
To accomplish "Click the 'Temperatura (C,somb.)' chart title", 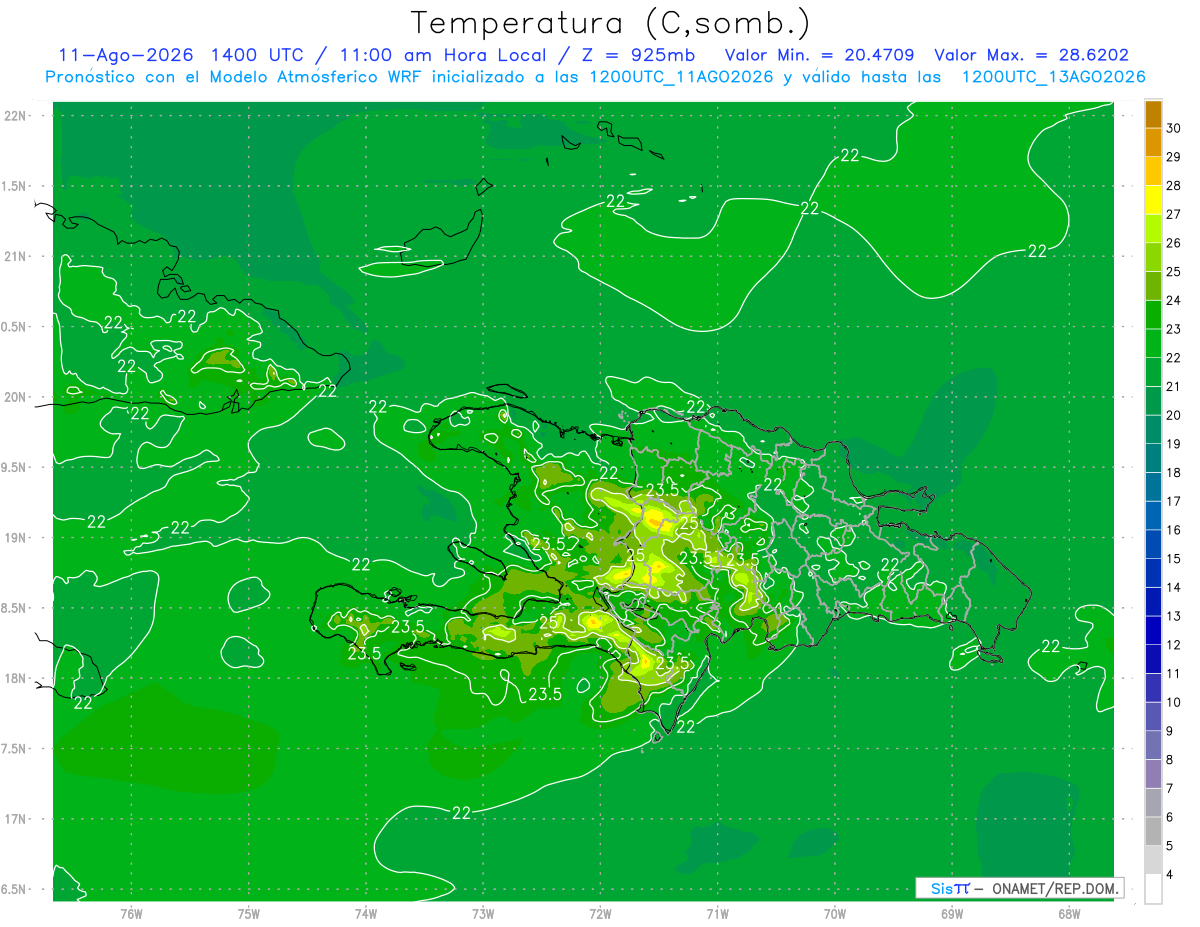I will pos(611,22).
